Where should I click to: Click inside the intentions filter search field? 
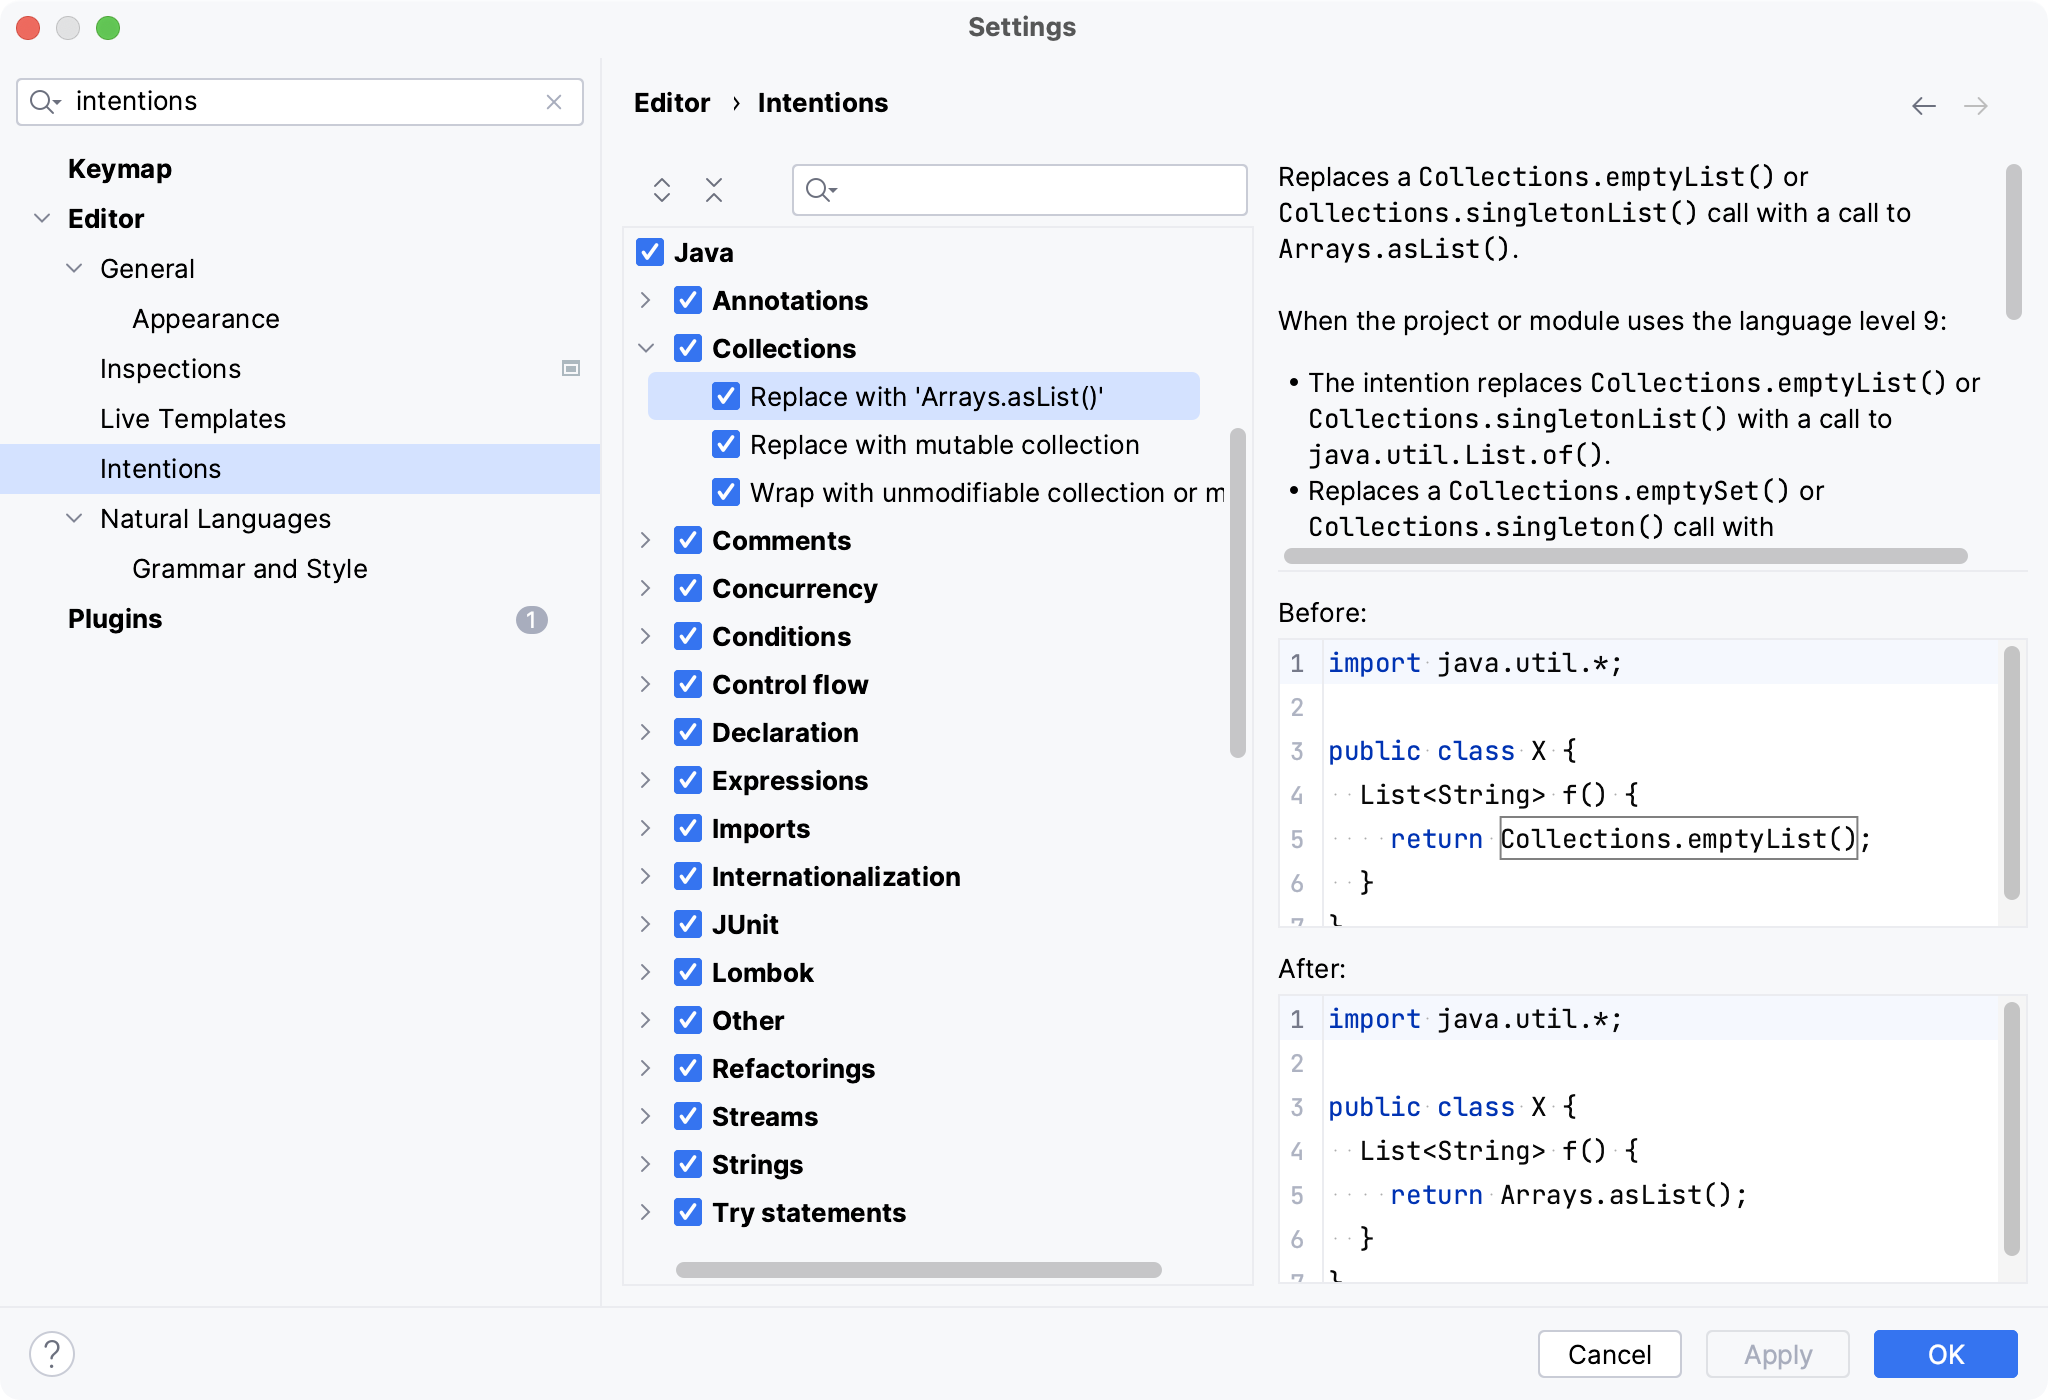pos(1040,190)
